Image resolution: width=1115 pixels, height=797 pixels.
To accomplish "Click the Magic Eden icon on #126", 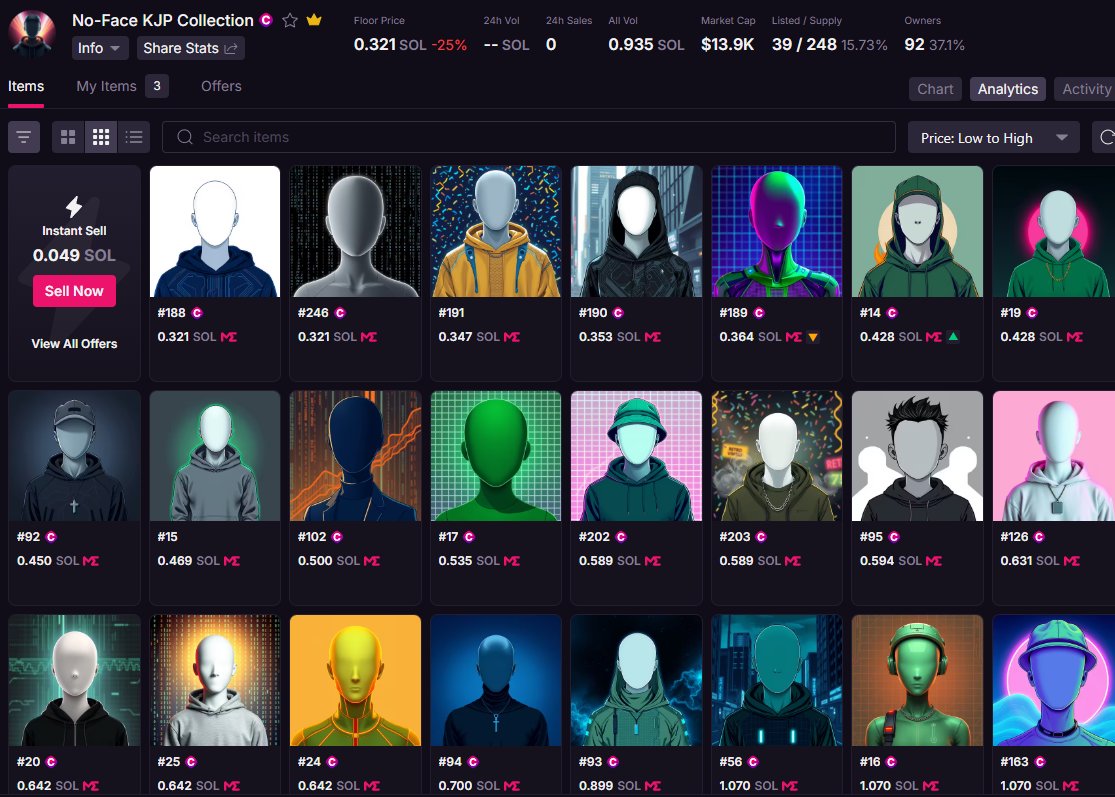I will click(1072, 561).
